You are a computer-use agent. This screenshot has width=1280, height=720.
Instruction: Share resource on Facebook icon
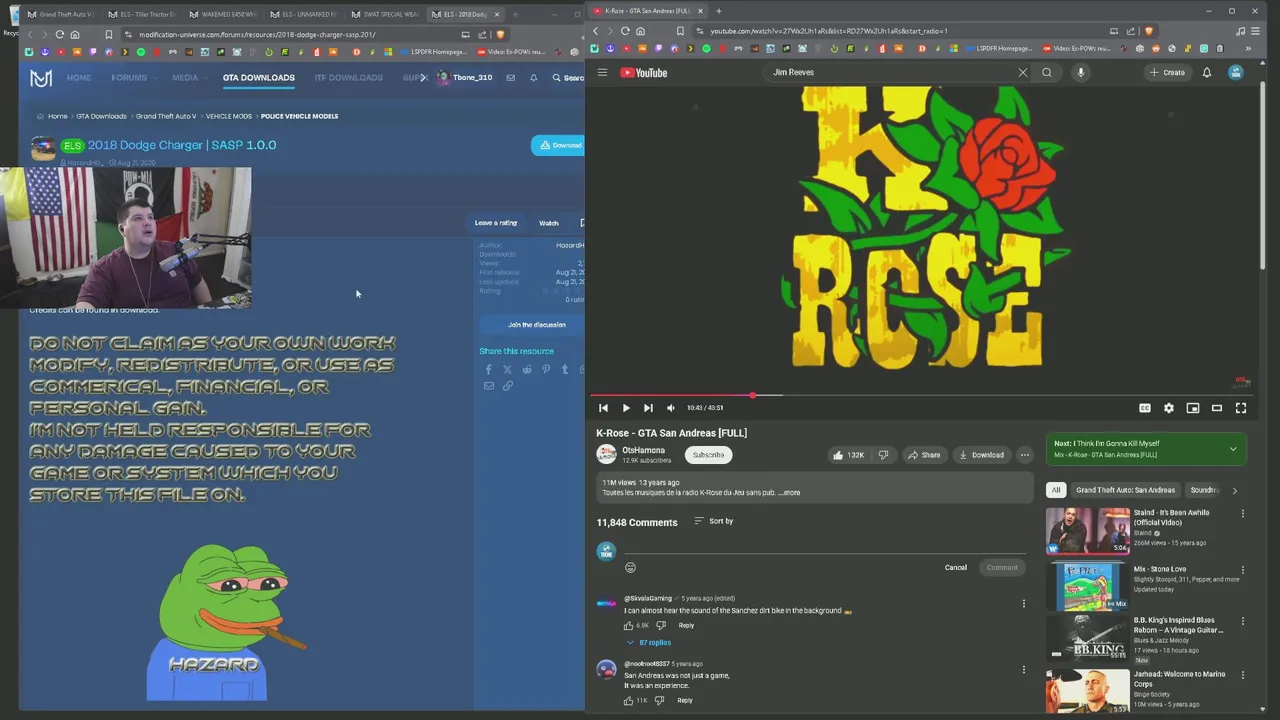tap(489, 370)
